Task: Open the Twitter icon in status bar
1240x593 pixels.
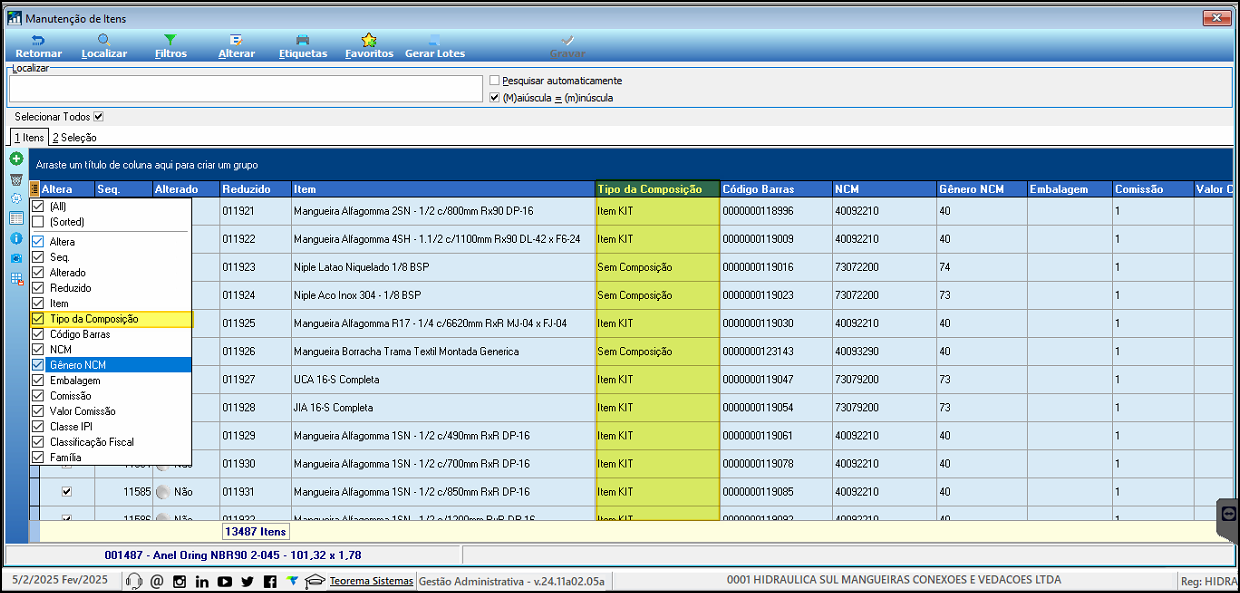Action: pyautogui.click(x=247, y=581)
